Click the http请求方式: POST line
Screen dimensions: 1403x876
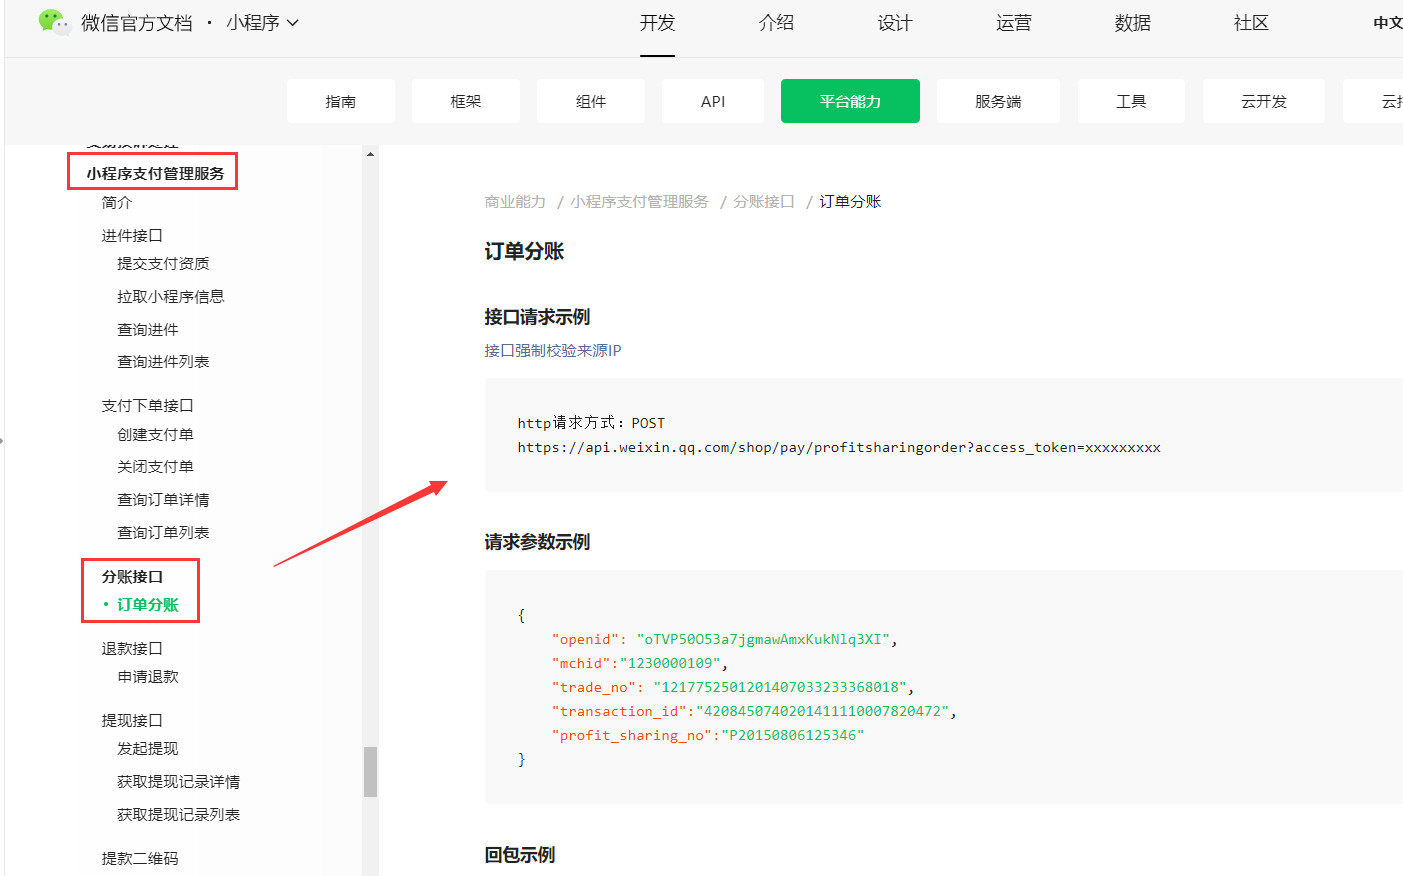pyautogui.click(x=591, y=423)
